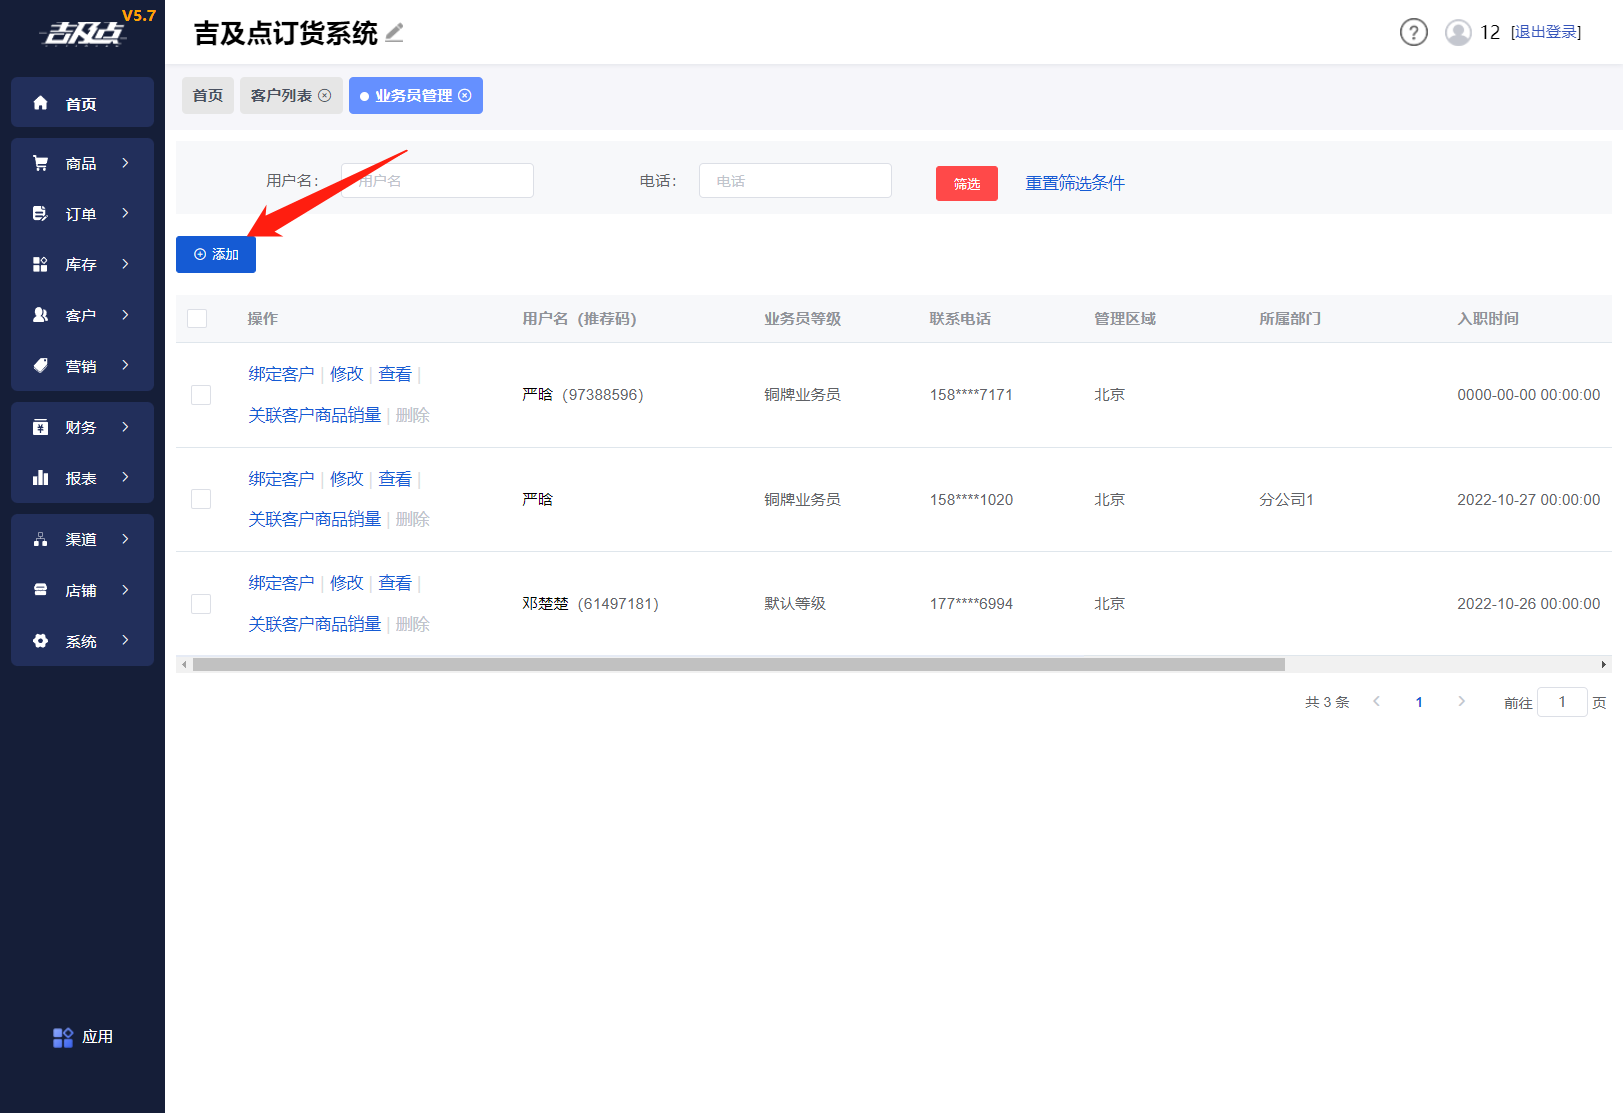Click the shopping cart 商品 icon
1623x1113 pixels.
point(41,163)
